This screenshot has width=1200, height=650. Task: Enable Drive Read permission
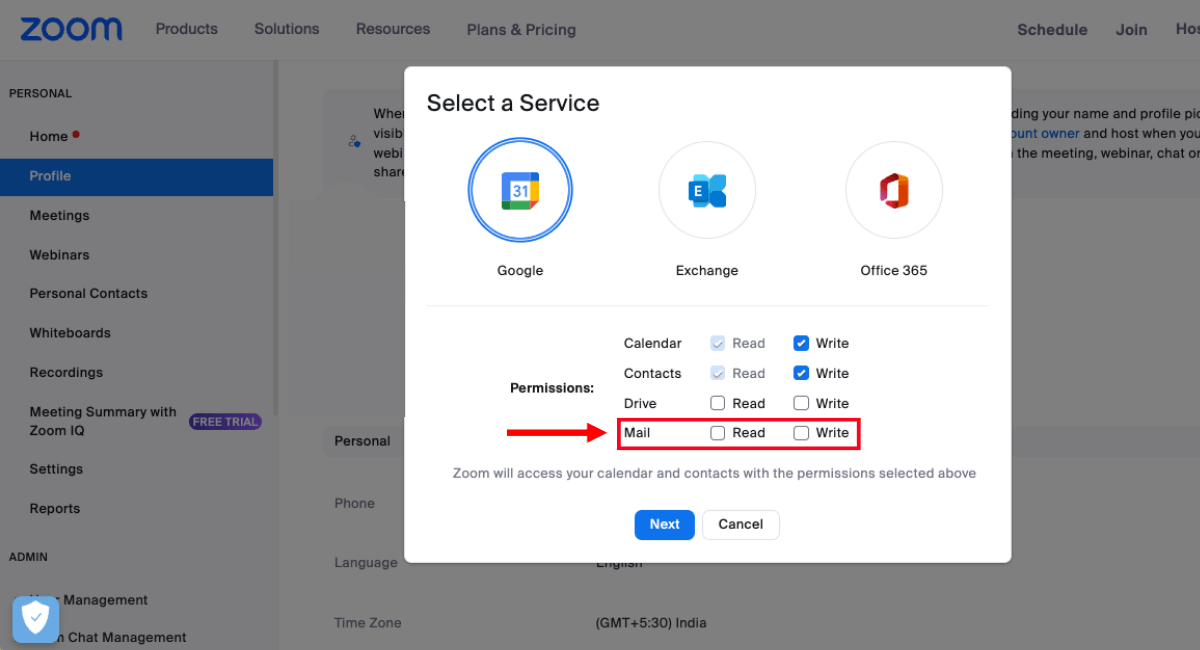pyautogui.click(x=717, y=403)
